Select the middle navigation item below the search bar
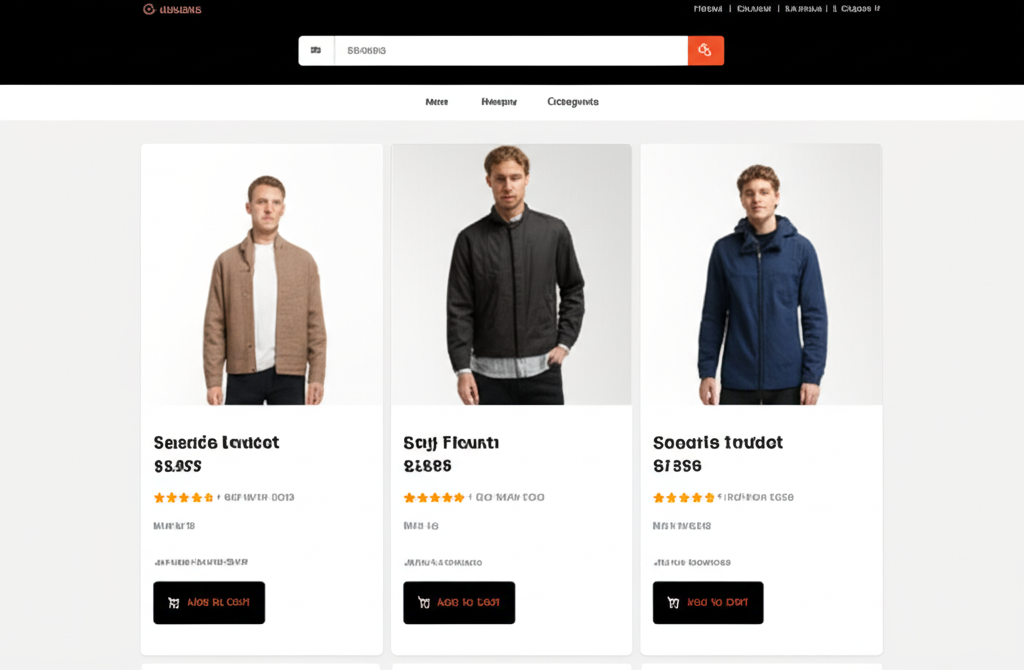The image size is (1024, 670). [499, 102]
